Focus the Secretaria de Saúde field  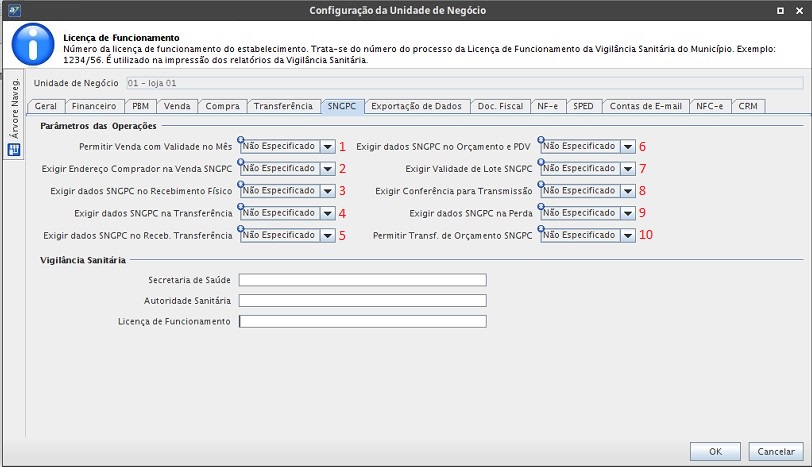pos(362,280)
